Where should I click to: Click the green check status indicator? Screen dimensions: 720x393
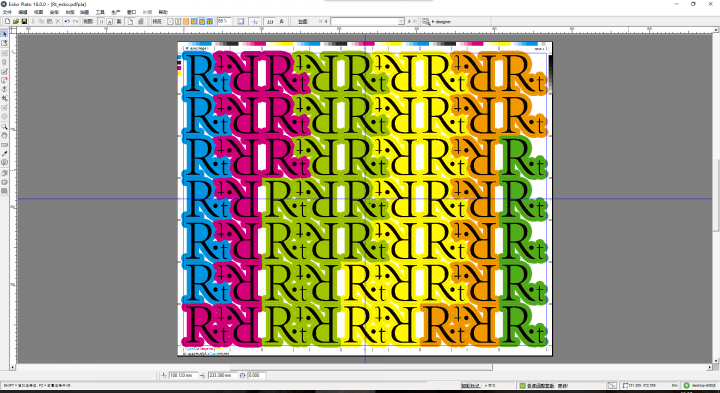pyautogui.click(x=522, y=386)
